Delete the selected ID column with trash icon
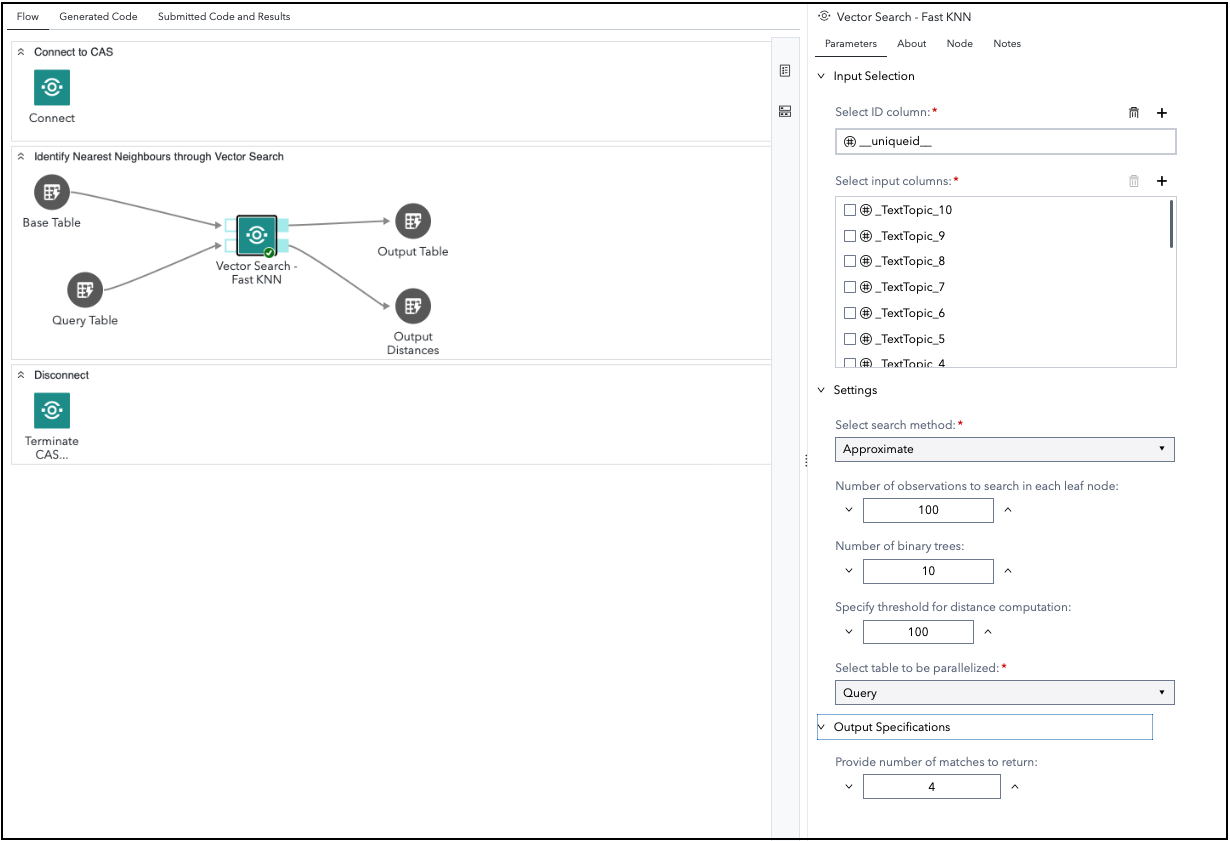Screen dimensions: 1230x841 [x=1134, y=113]
